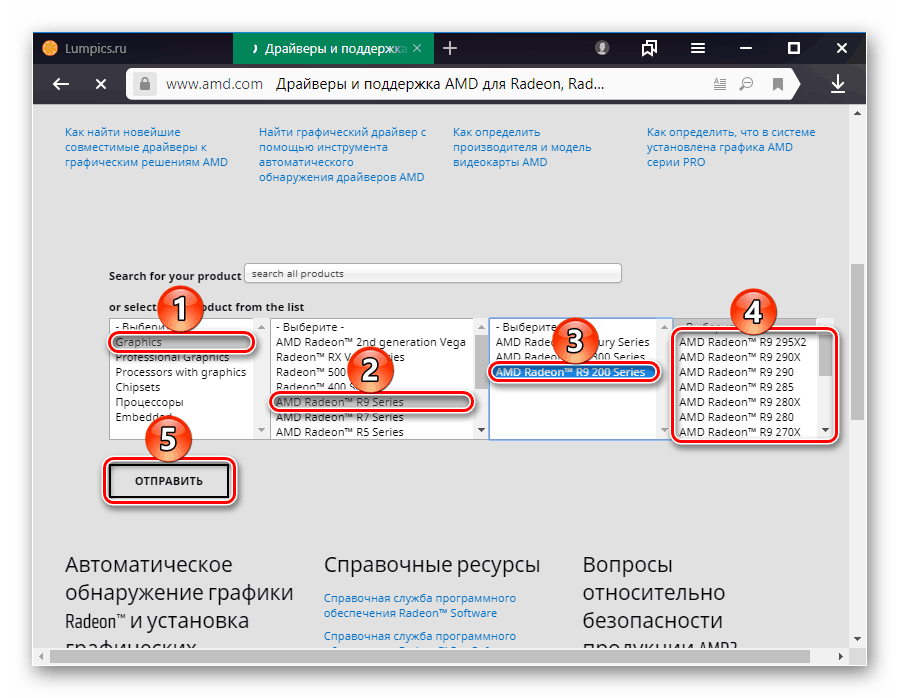The width and height of the screenshot is (899, 698).
Task: Click the browser back arrow
Action: pos(61,84)
